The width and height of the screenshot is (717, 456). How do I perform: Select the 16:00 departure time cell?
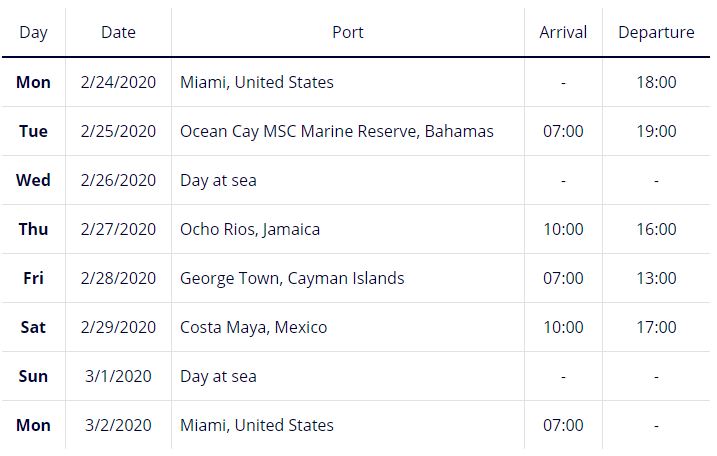656,229
